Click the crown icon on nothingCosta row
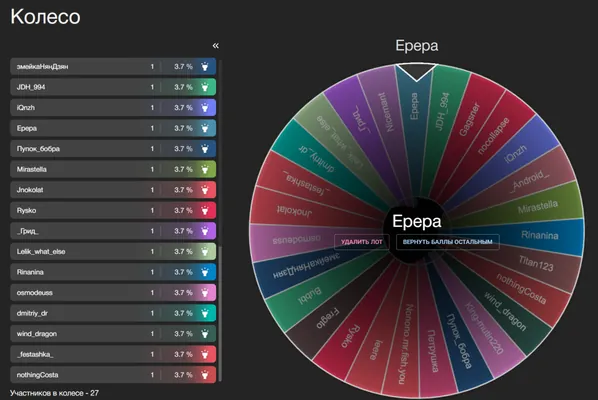The height and width of the screenshot is (400, 598). point(205,375)
